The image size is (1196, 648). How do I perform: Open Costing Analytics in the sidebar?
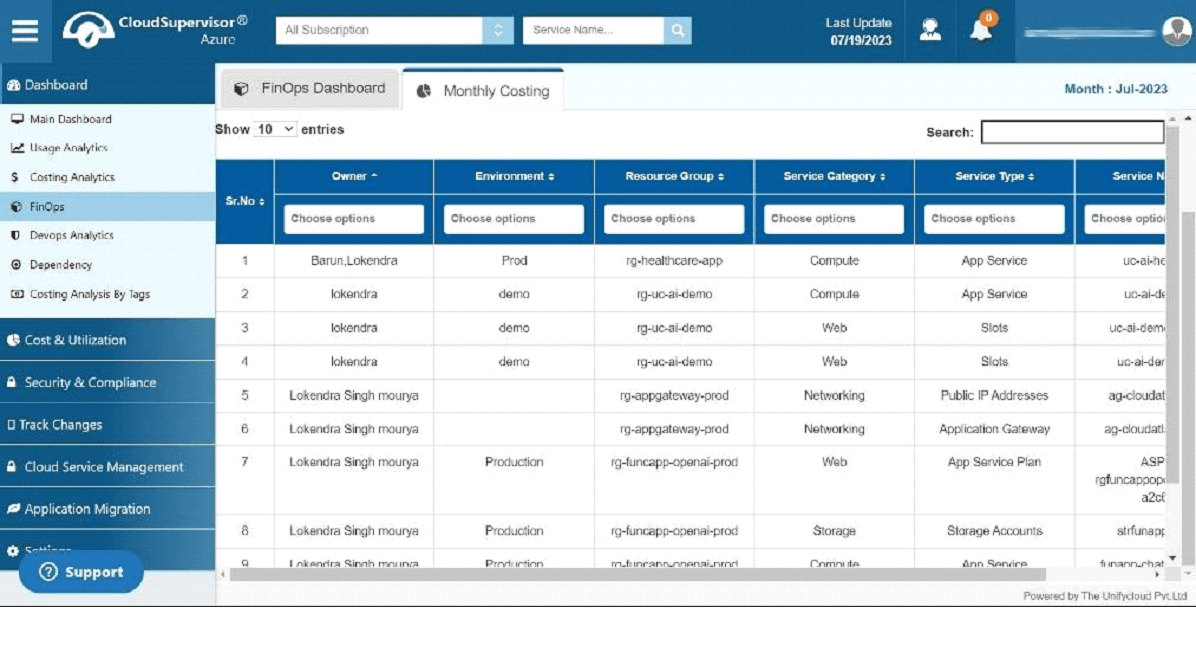click(x=72, y=177)
